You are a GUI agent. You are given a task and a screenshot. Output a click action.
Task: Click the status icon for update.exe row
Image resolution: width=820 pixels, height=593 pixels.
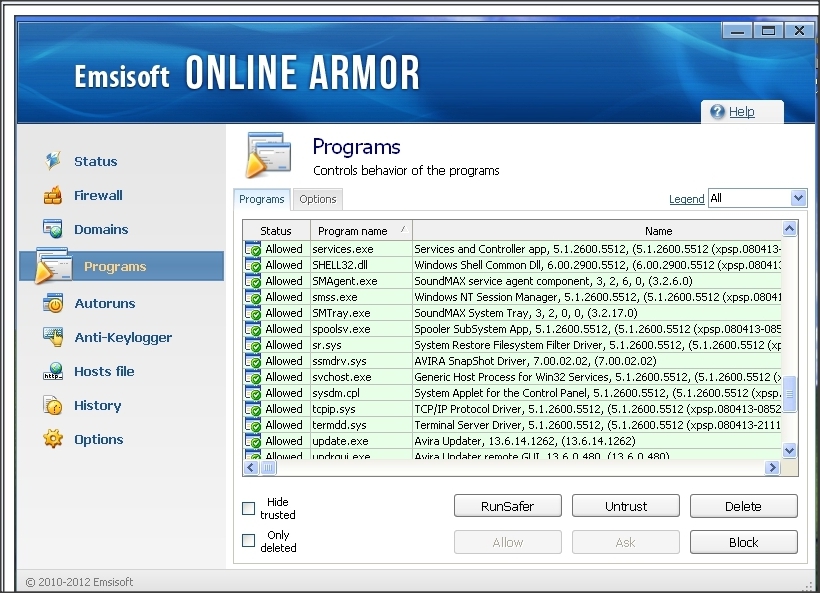253,441
